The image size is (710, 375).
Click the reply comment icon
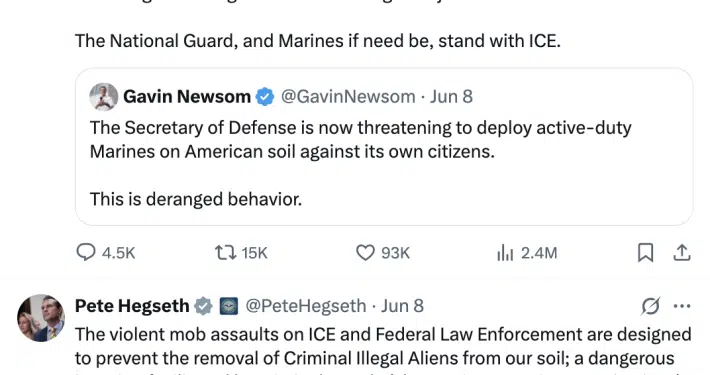86,252
